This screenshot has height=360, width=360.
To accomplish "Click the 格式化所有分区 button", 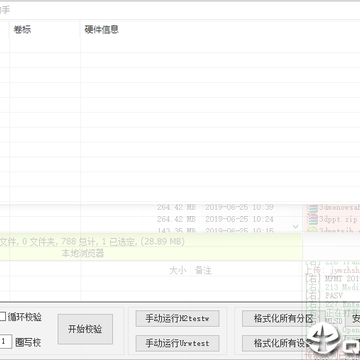I will (x=283, y=319).
